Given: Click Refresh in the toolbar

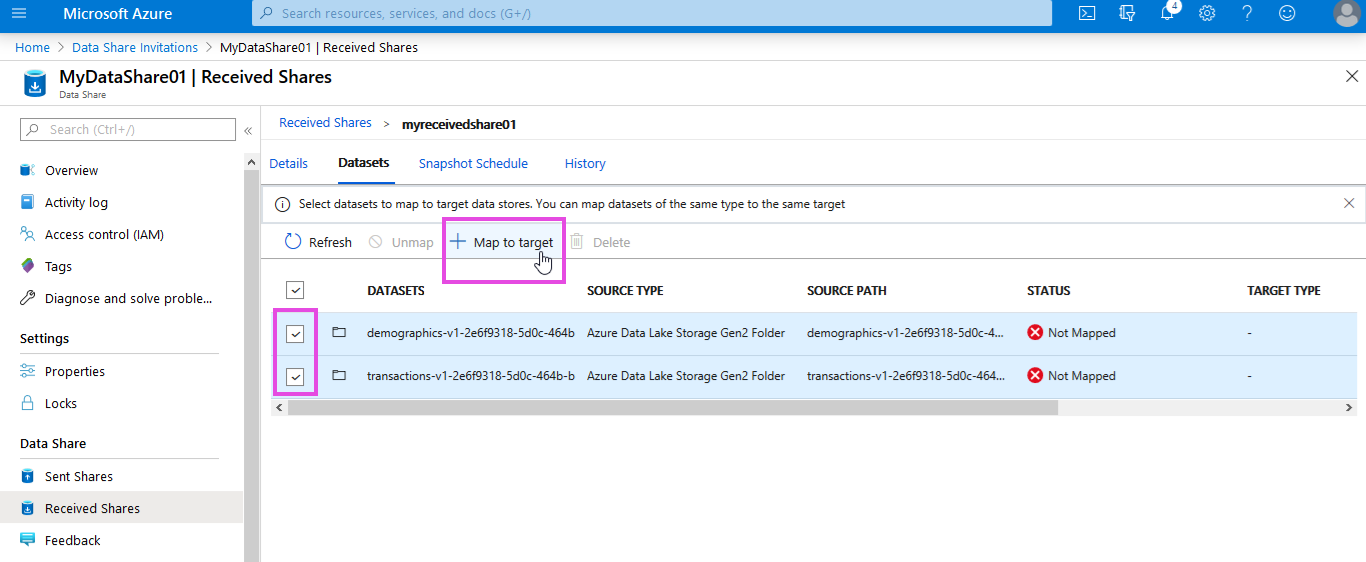Looking at the screenshot, I should pos(318,242).
